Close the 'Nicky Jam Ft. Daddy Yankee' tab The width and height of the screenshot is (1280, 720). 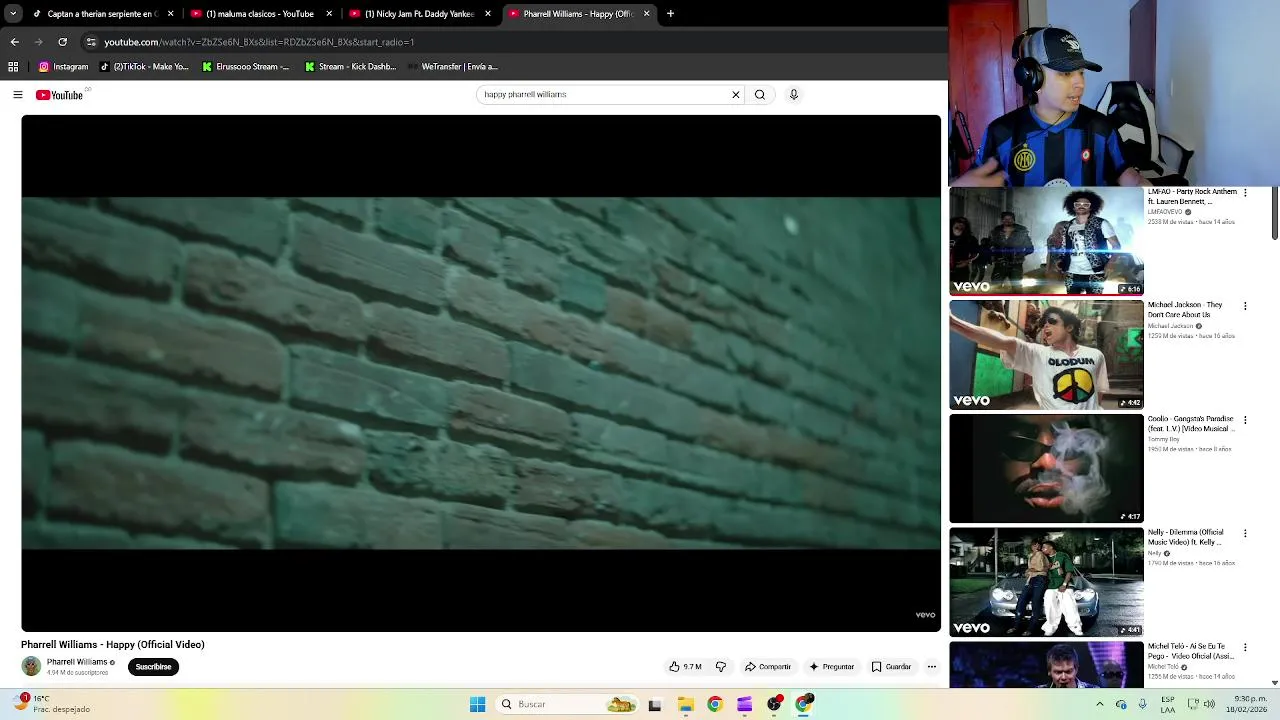488,14
